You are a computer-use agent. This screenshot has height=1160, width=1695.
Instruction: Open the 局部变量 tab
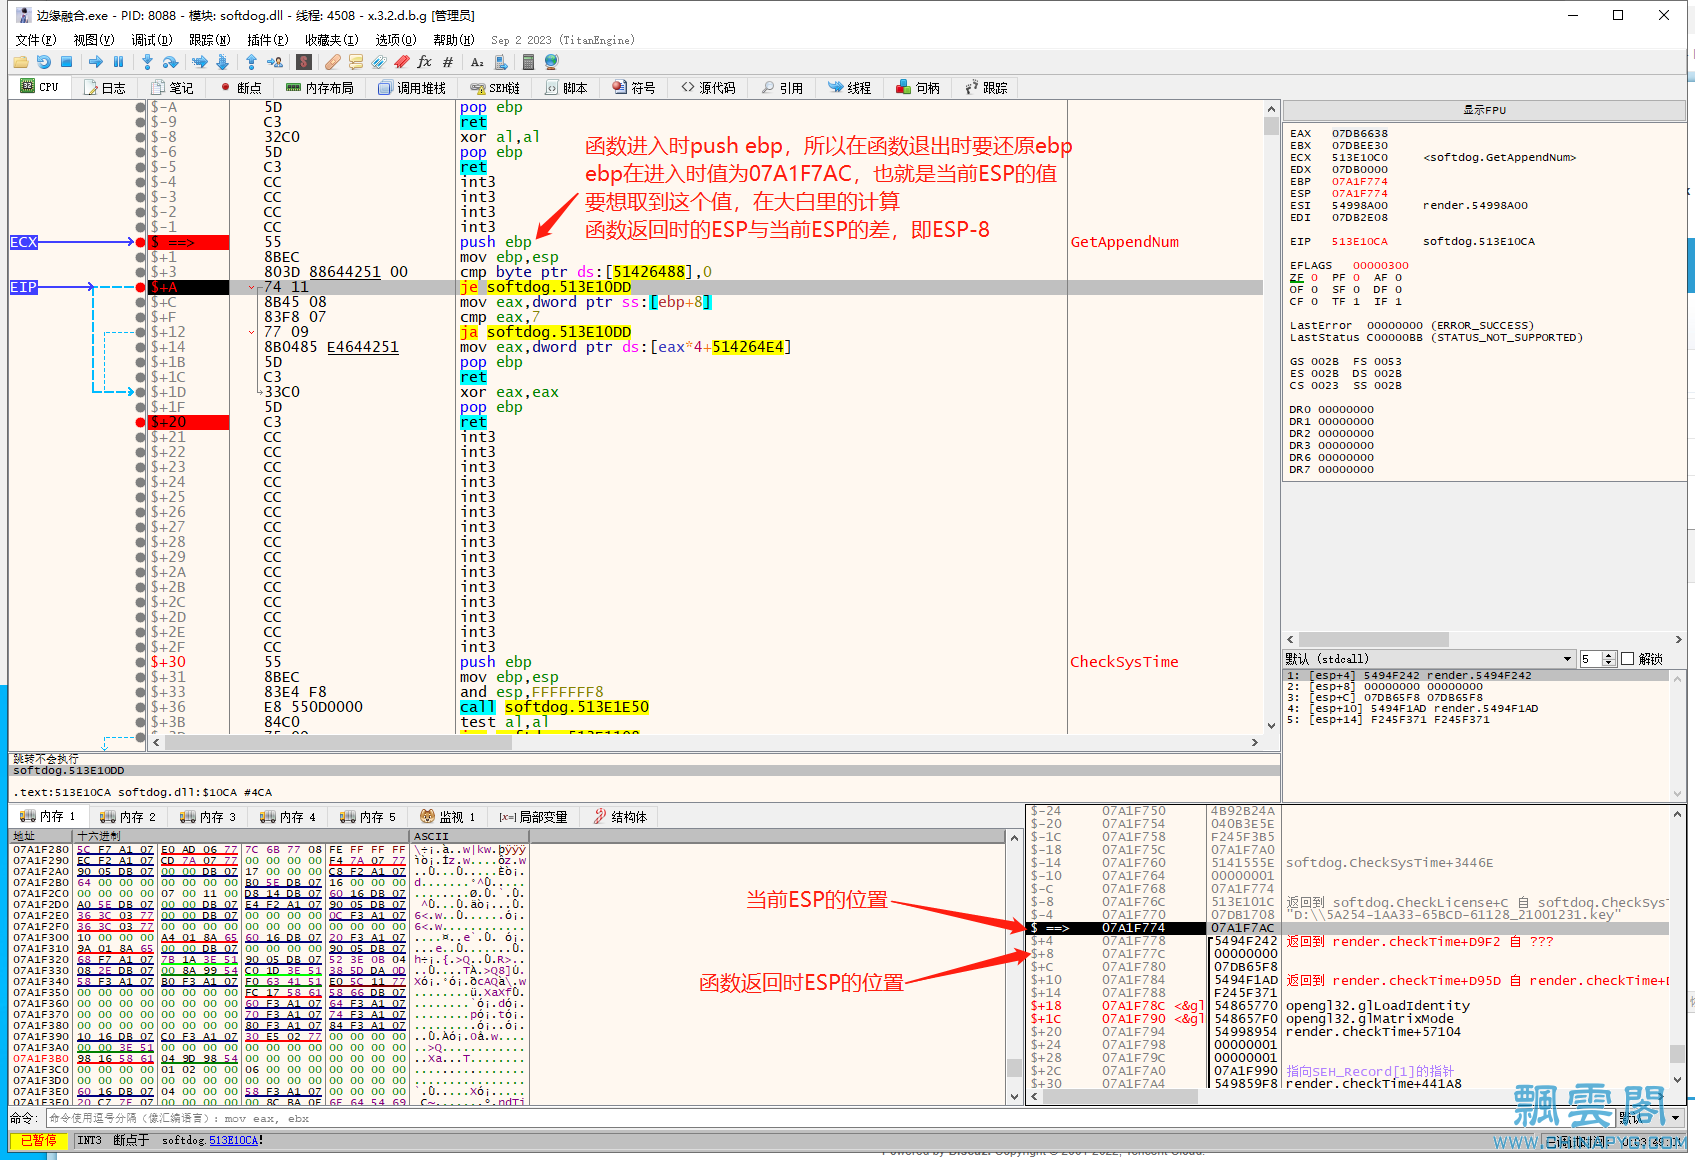[534, 817]
